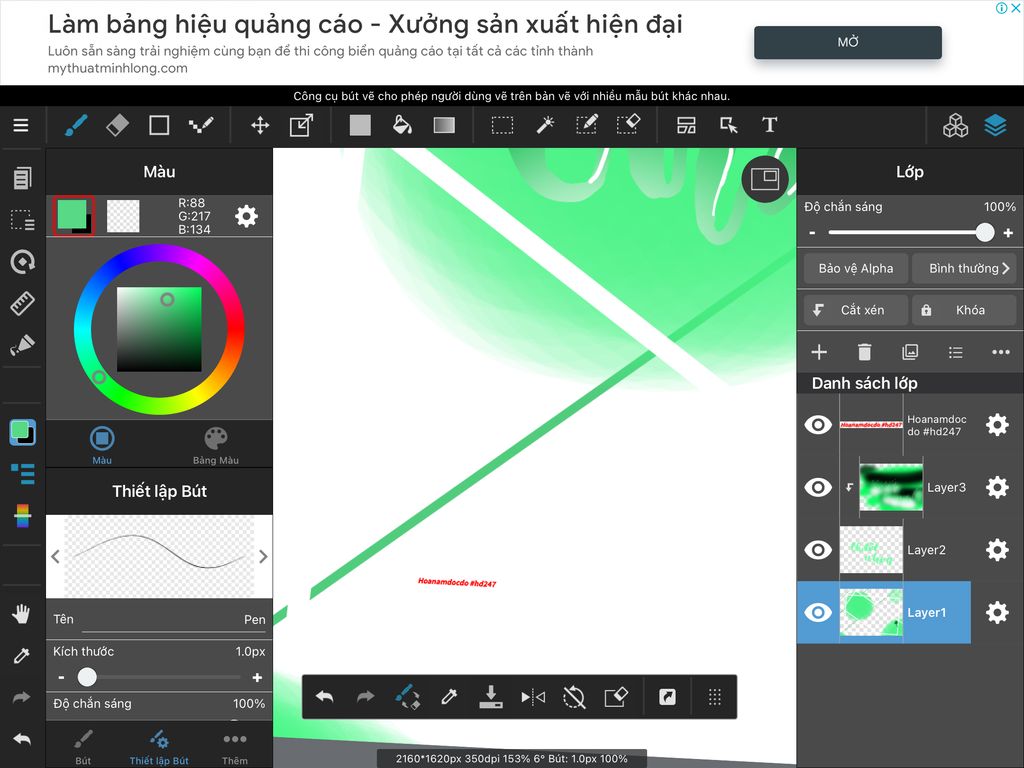Select the Text tool
This screenshot has height=768, width=1024.
[769, 125]
